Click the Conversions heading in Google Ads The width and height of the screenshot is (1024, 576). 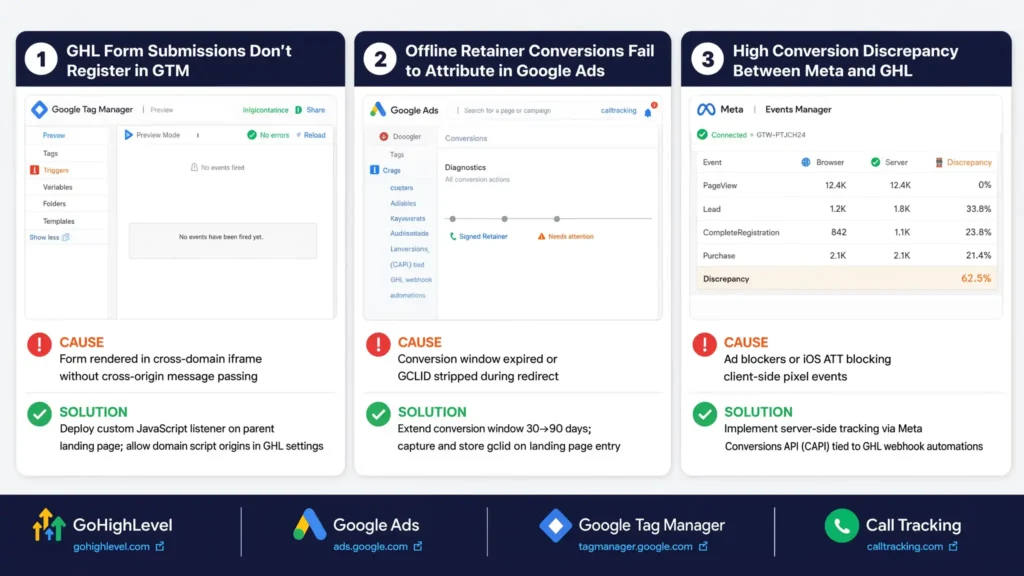pos(466,138)
